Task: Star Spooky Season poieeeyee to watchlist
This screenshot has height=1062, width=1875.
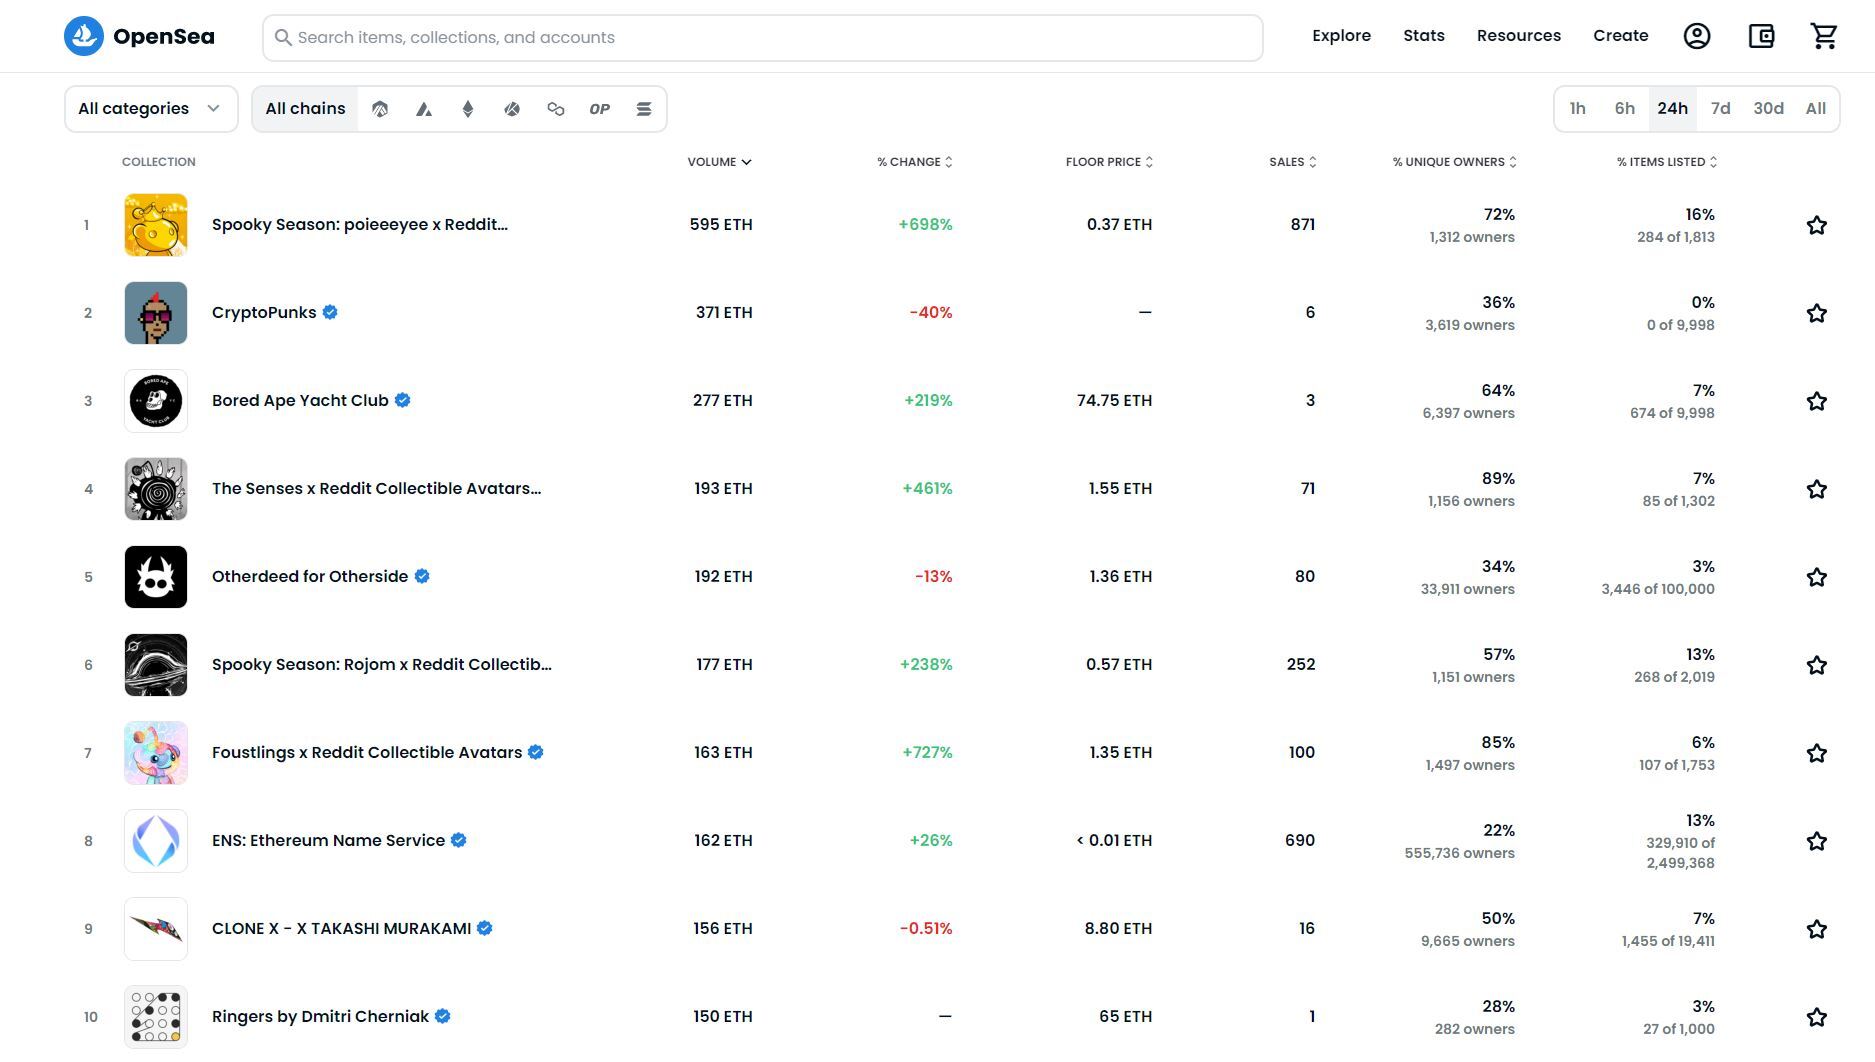Action: (x=1817, y=225)
